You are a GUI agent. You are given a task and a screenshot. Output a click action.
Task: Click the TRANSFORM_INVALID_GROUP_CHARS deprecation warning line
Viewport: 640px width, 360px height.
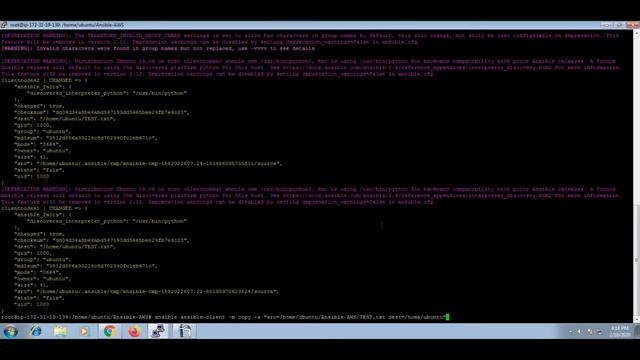310,39
